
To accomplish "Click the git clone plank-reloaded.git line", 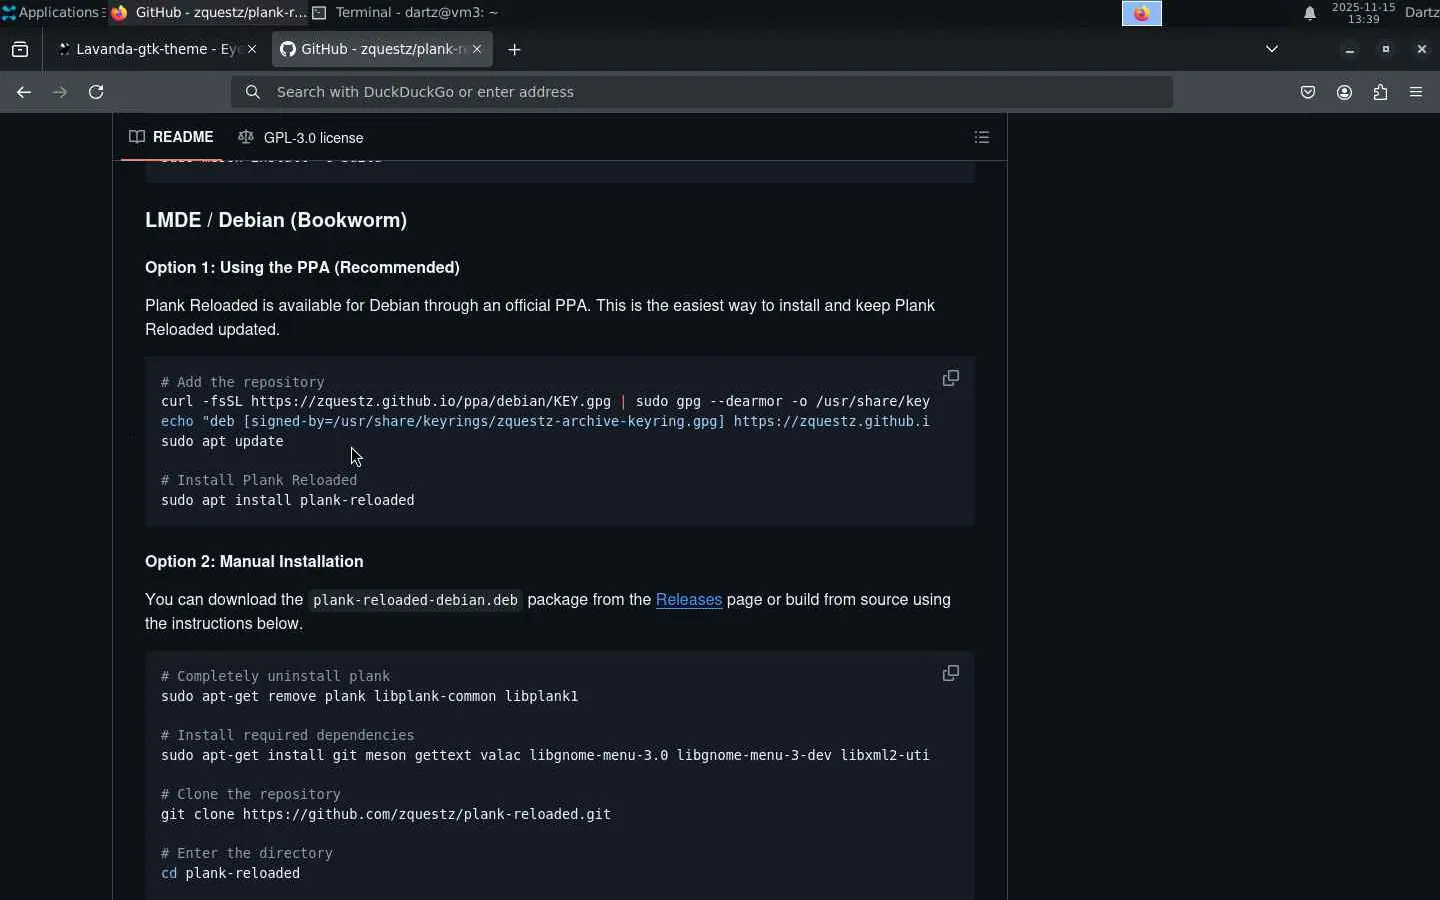I will click(x=386, y=814).
